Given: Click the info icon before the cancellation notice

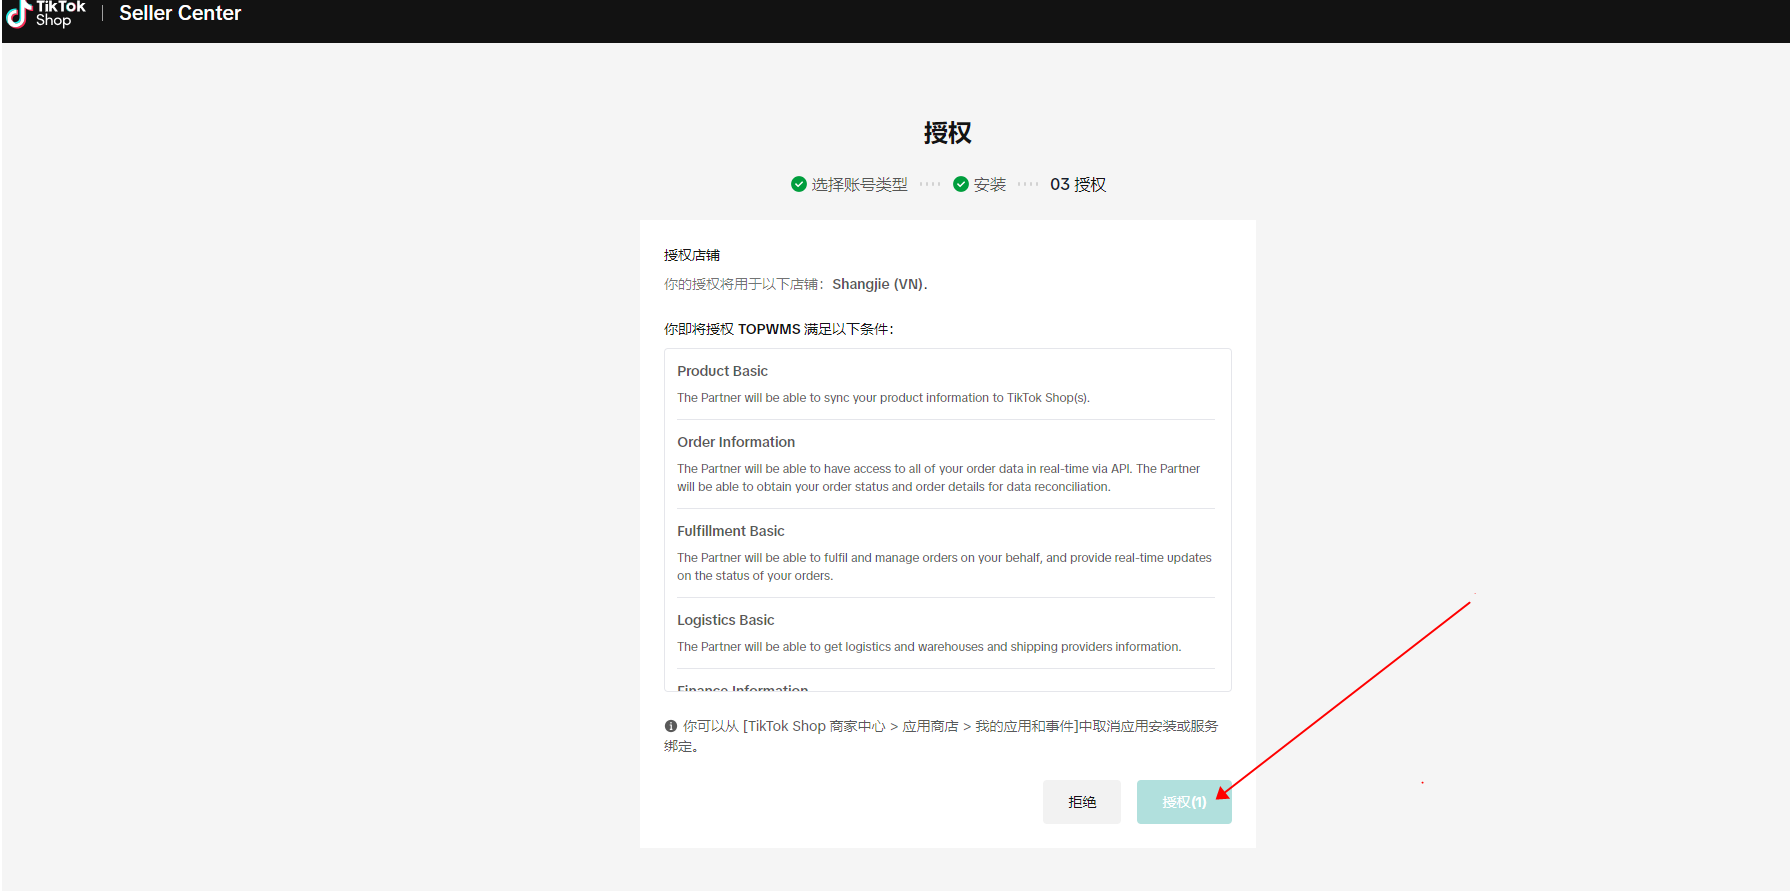Looking at the screenshot, I should [x=671, y=726].
